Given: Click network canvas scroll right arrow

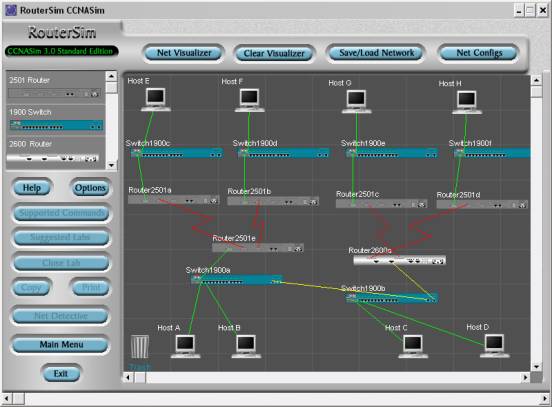Looking at the screenshot, I should tap(525, 377).
